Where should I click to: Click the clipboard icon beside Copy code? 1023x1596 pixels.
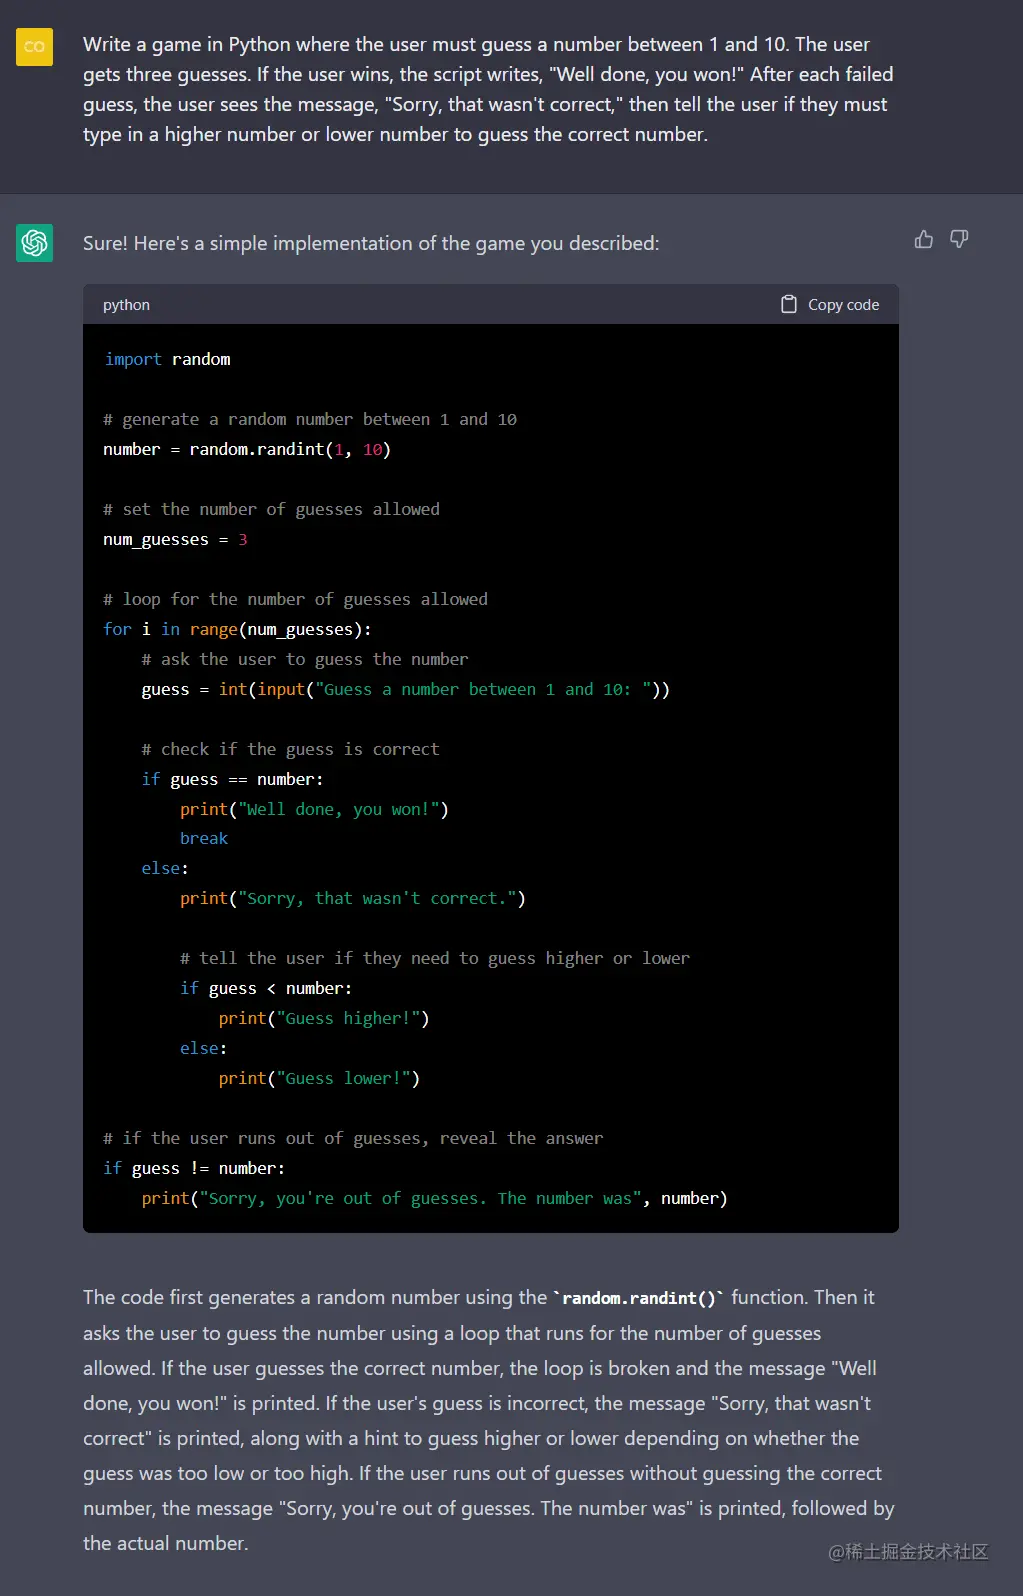click(789, 304)
